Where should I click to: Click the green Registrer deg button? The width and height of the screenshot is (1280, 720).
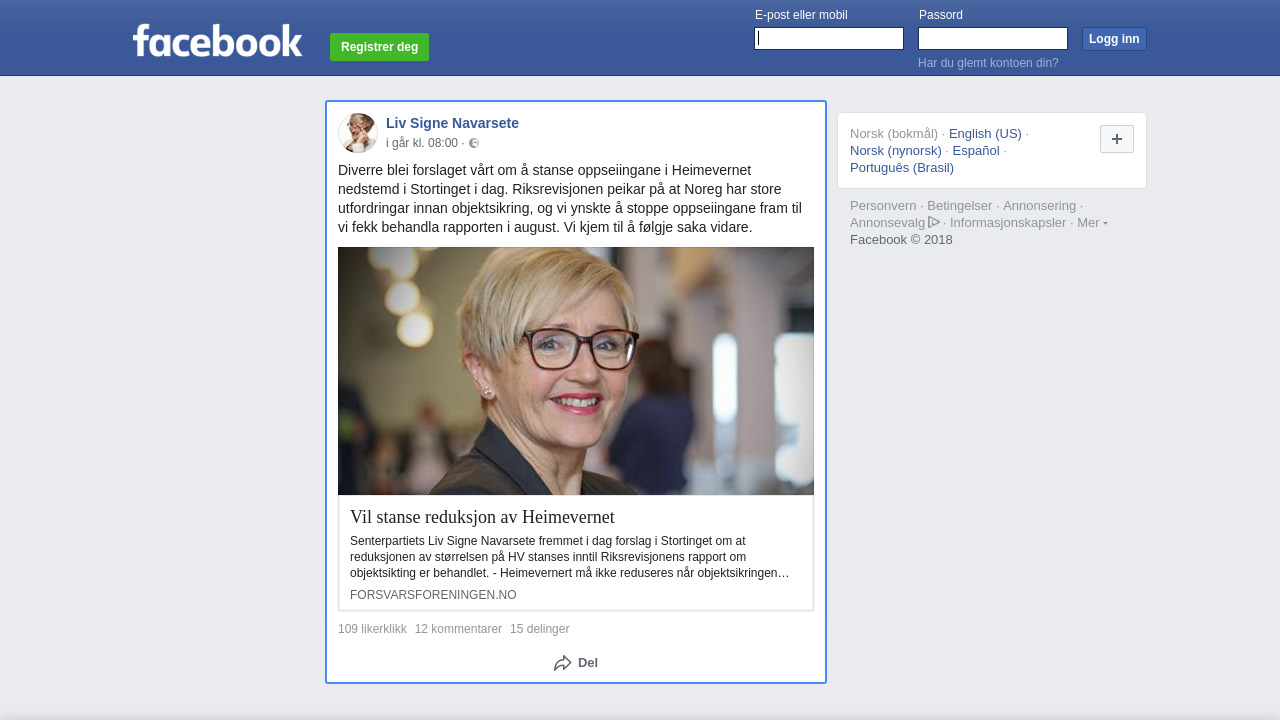(x=379, y=47)
